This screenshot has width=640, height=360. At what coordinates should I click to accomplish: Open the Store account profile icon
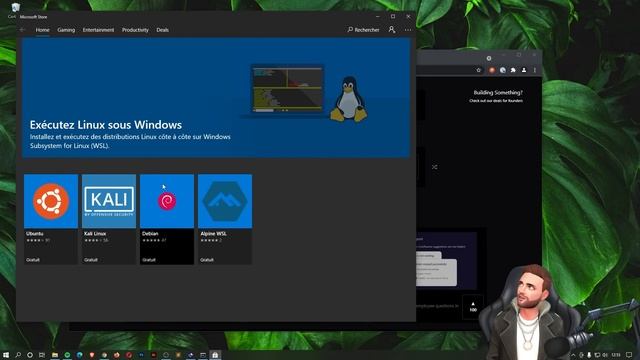[x=392, y=30]
